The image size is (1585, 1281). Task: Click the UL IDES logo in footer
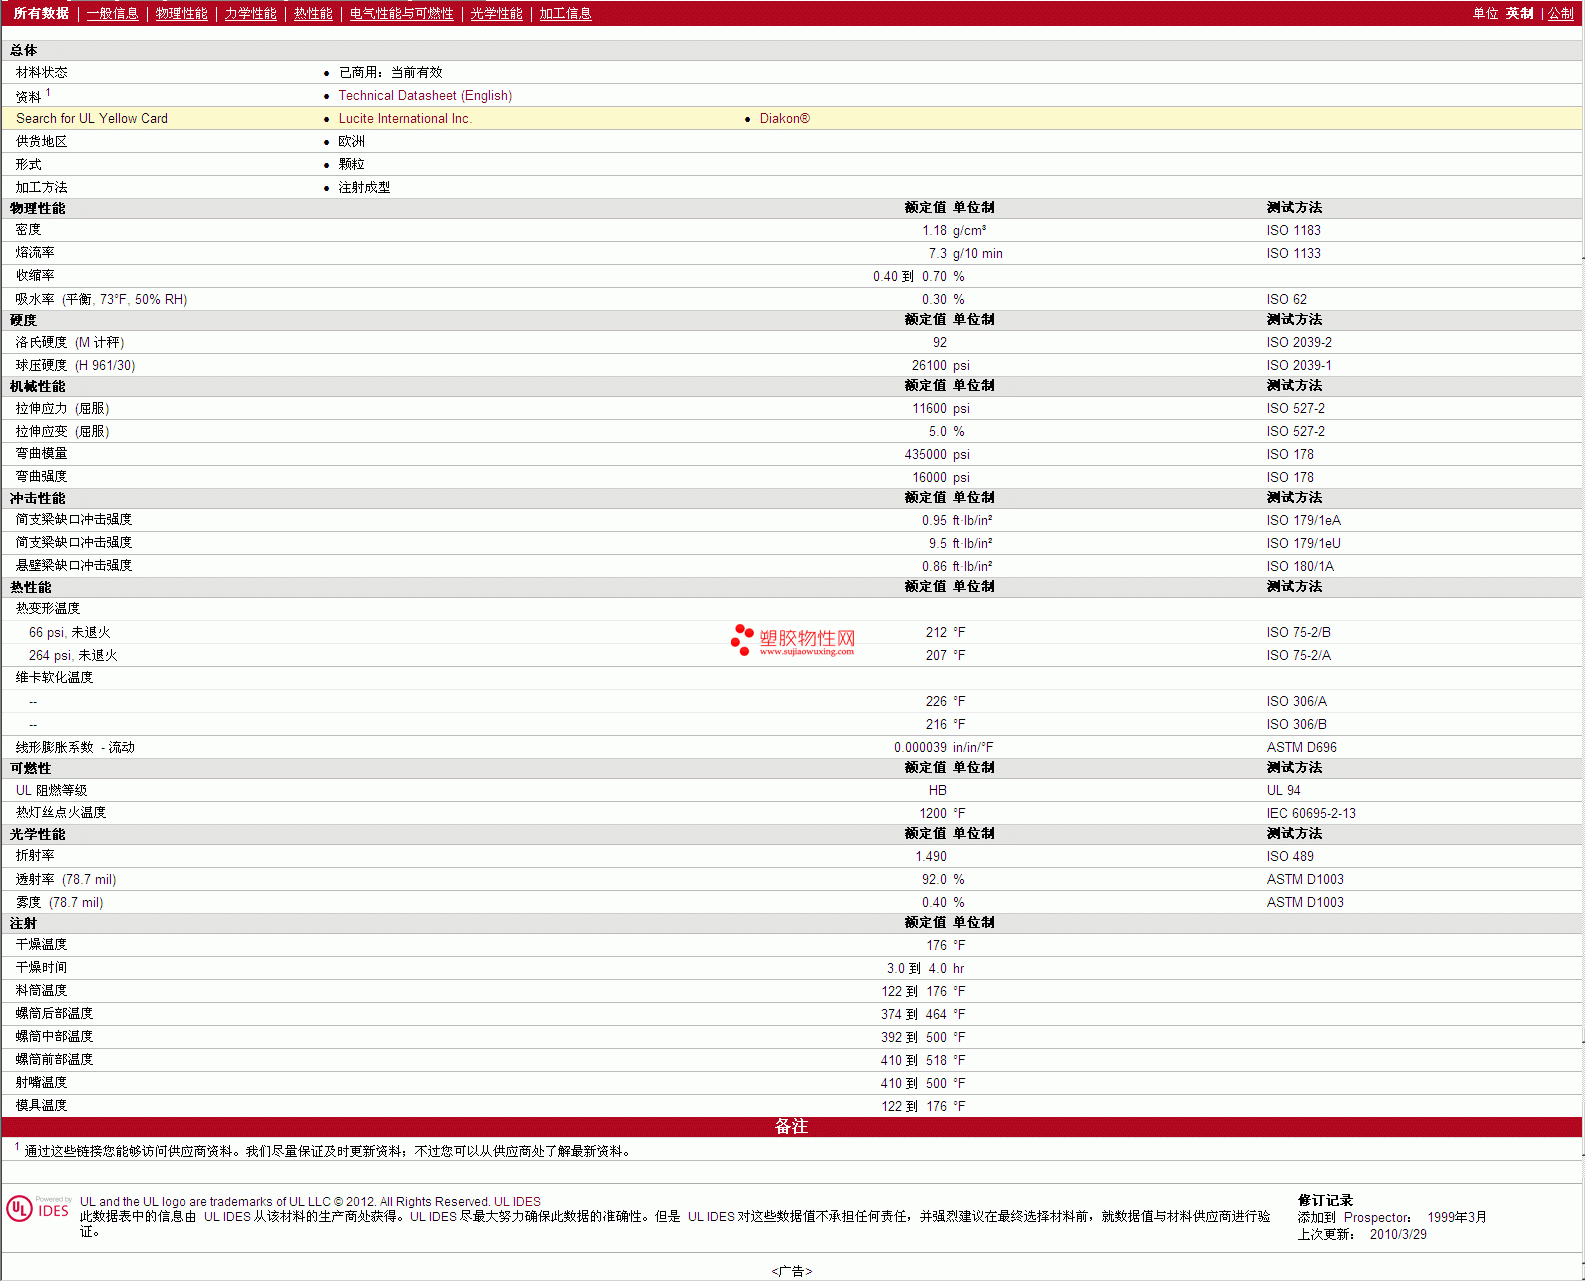39,1209
